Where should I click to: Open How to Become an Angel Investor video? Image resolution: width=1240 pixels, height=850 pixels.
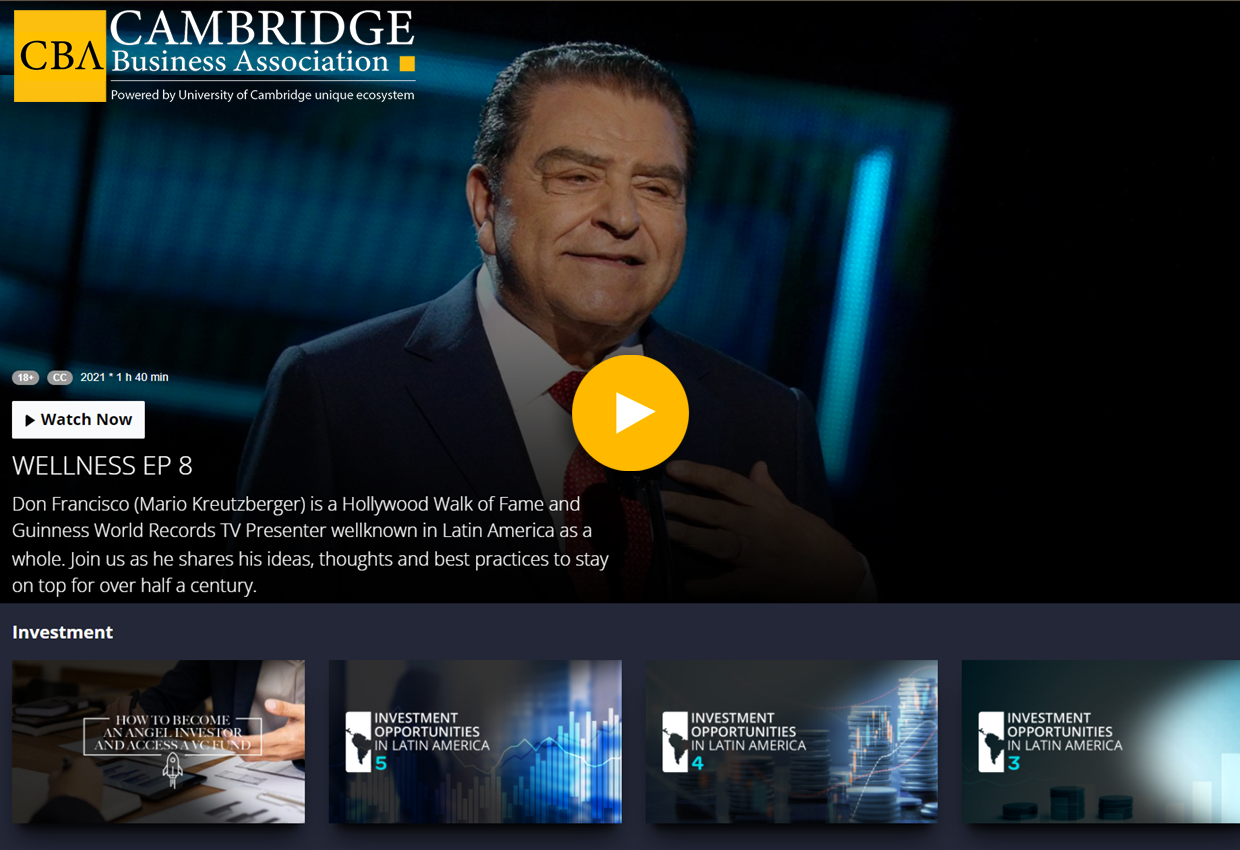[158, 741]
